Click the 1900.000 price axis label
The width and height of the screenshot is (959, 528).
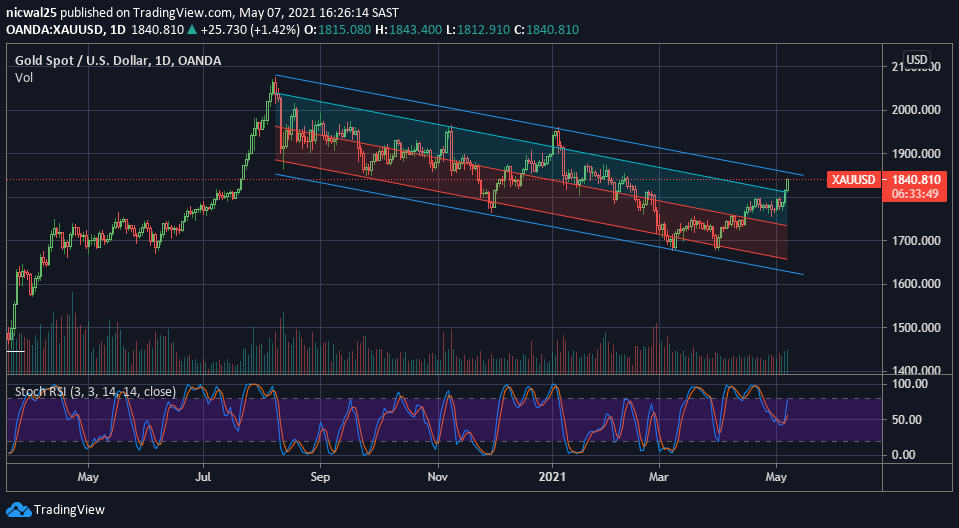pos(916,154)
